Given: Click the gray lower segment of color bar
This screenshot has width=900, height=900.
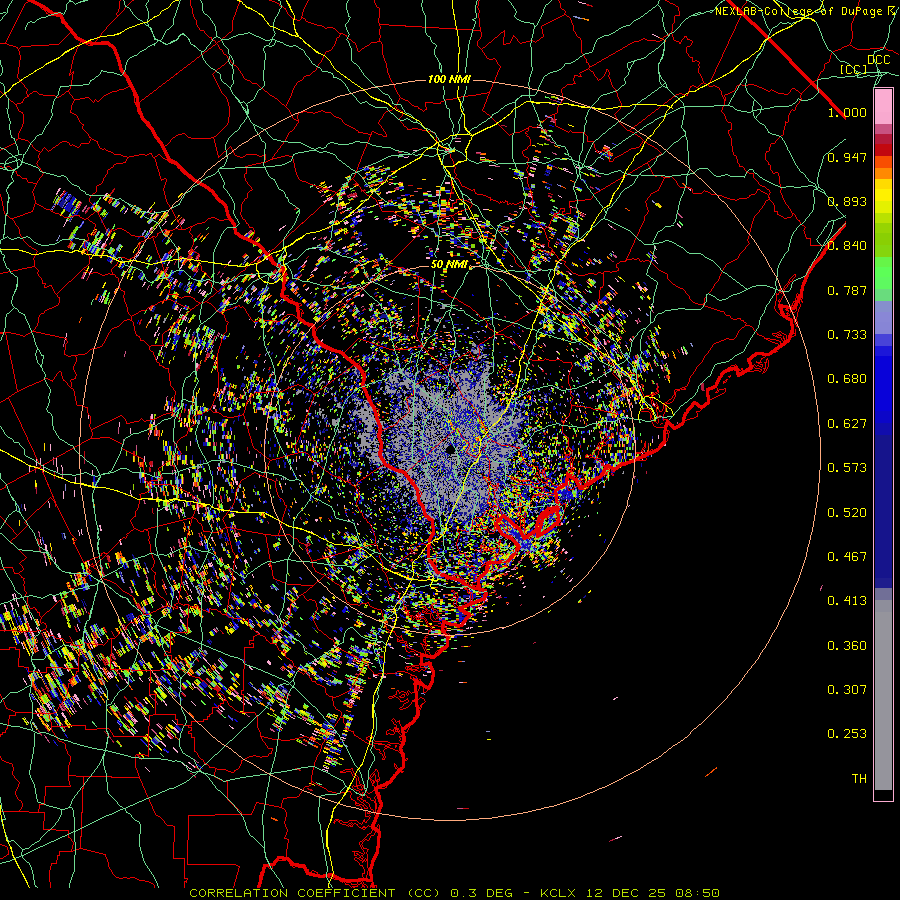Looking at the screenshot, I should click(883, 695).
